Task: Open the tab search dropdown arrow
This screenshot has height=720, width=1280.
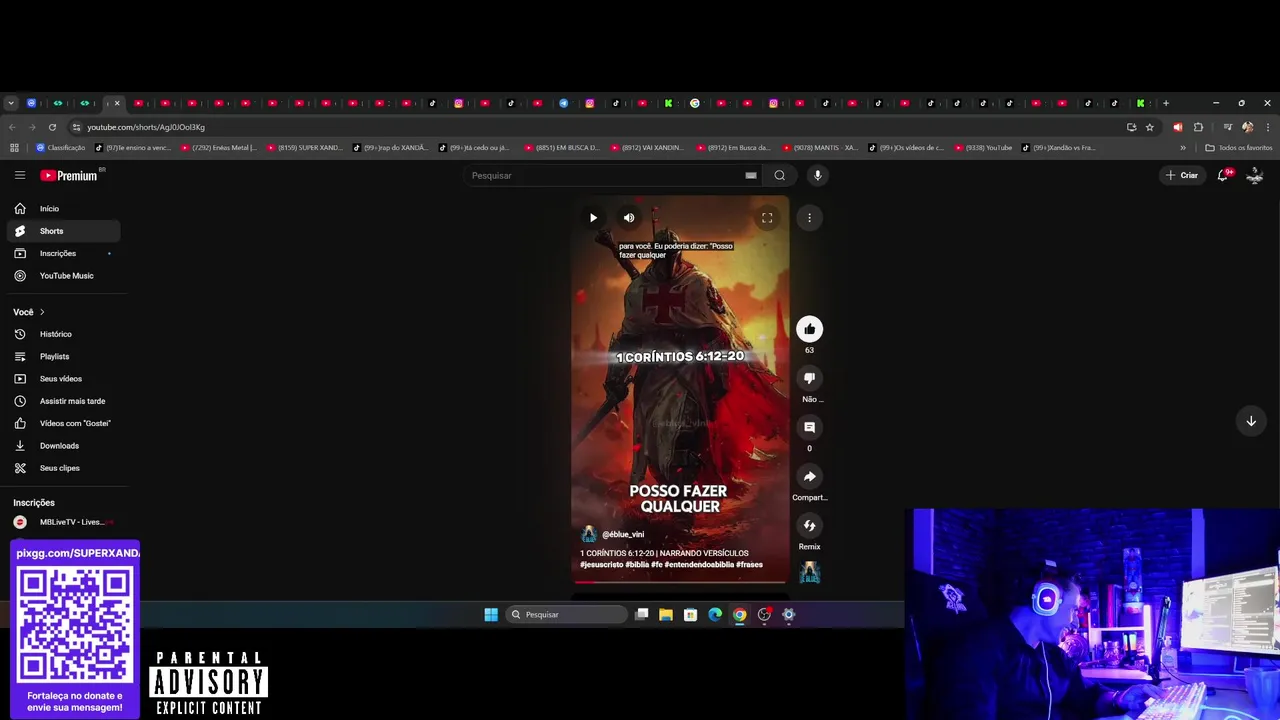Action: tap(11, 103)
